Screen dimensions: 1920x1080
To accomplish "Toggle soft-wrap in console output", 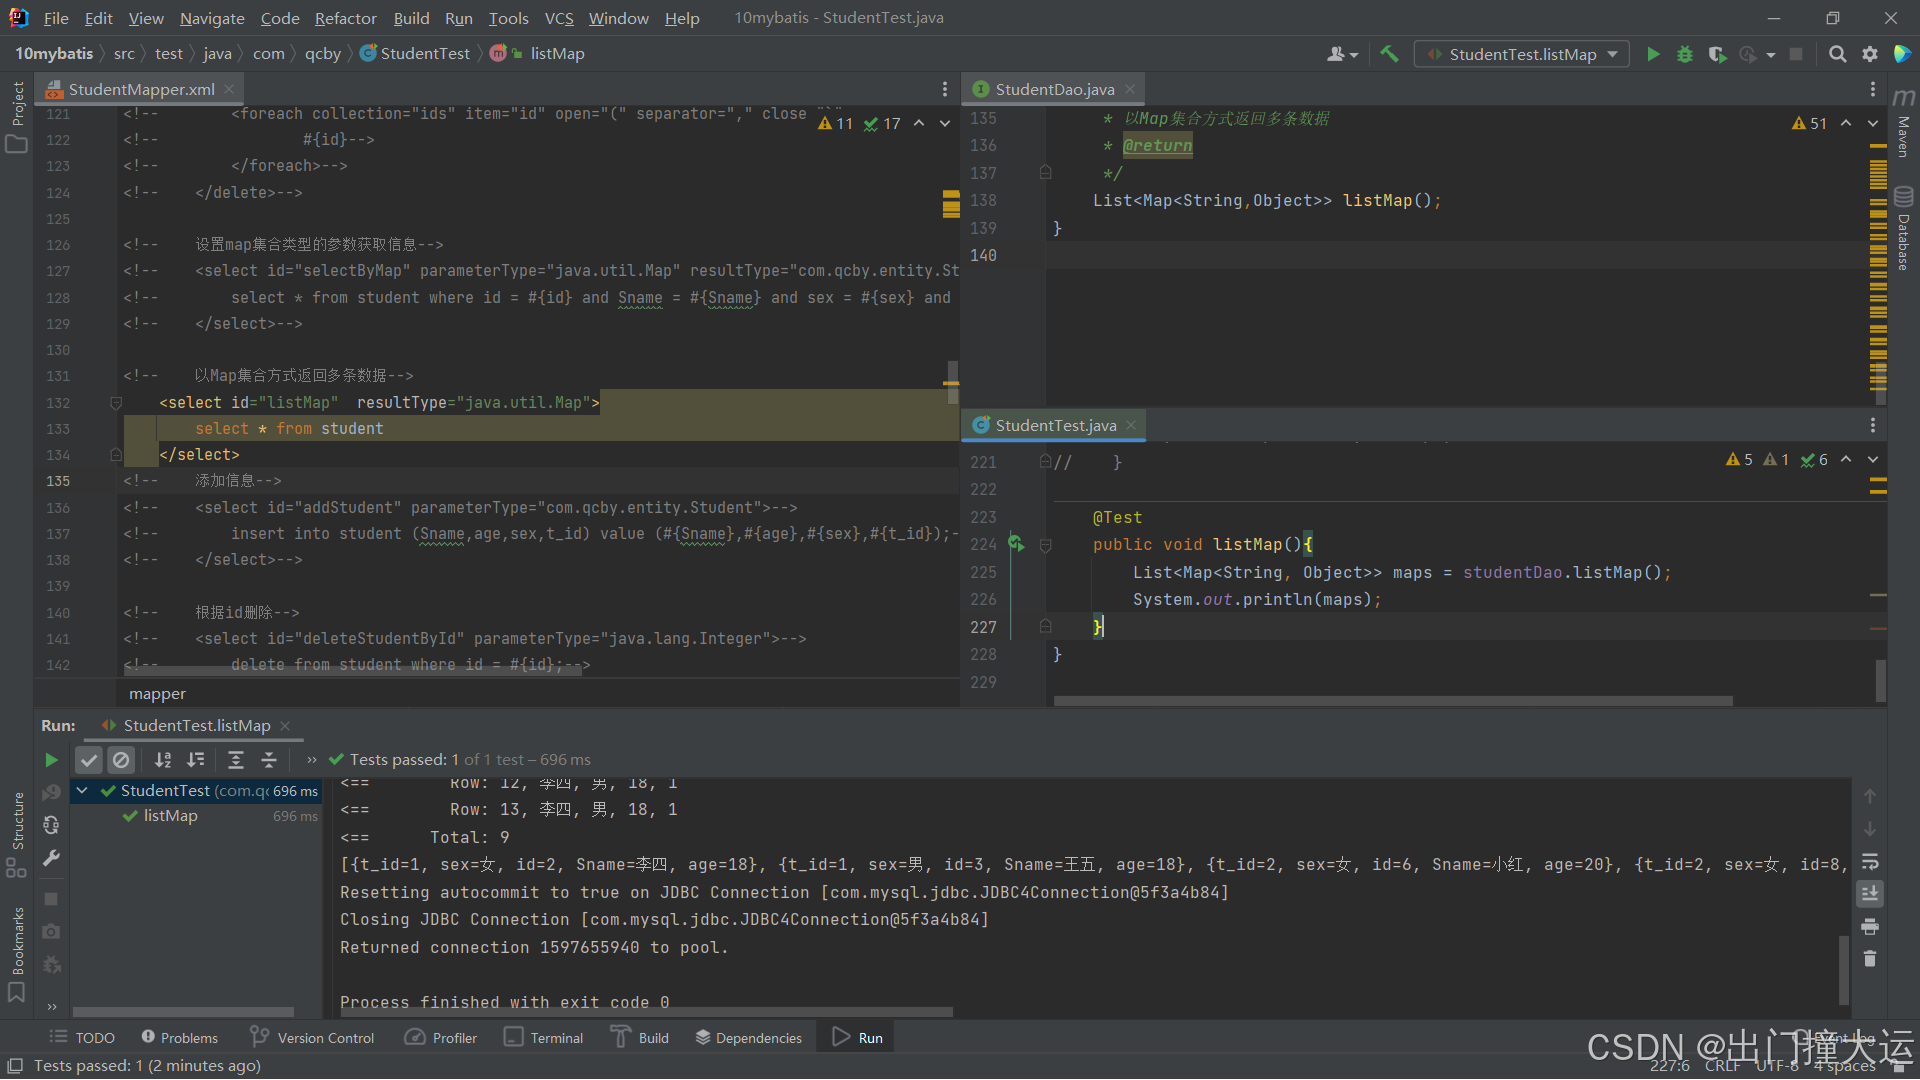I will click(1870, 862).
